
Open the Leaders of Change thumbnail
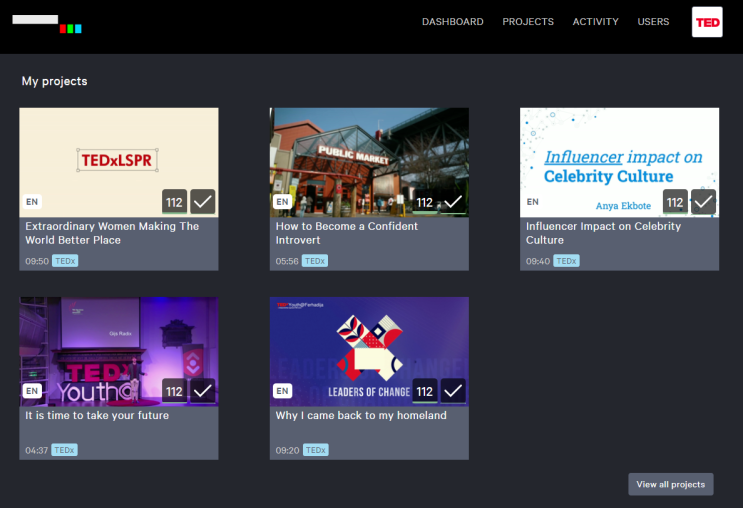[369, 352]
